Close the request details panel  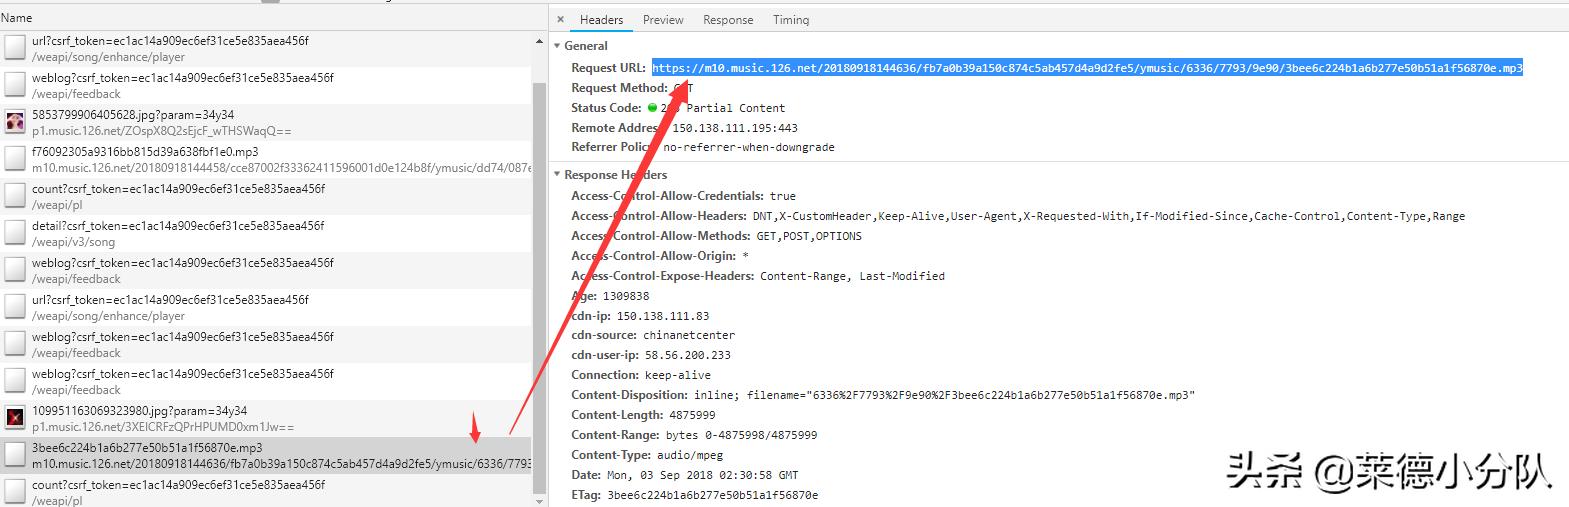[560, 19]
